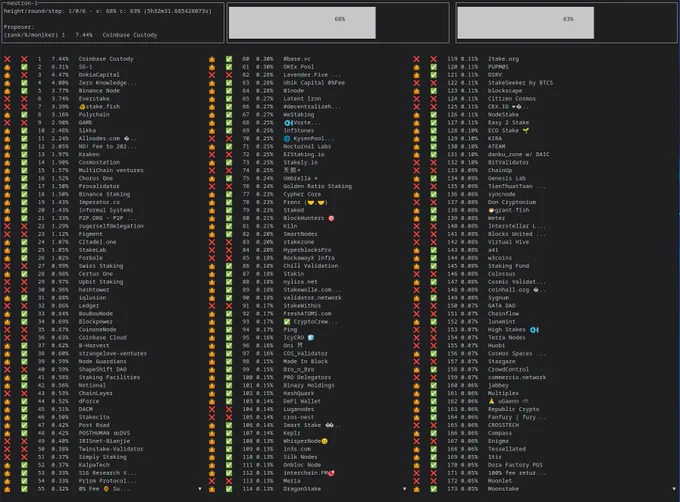Click the thumbs-up icon beside Cosmostation

pyautogui.click(x=7, y=162)
